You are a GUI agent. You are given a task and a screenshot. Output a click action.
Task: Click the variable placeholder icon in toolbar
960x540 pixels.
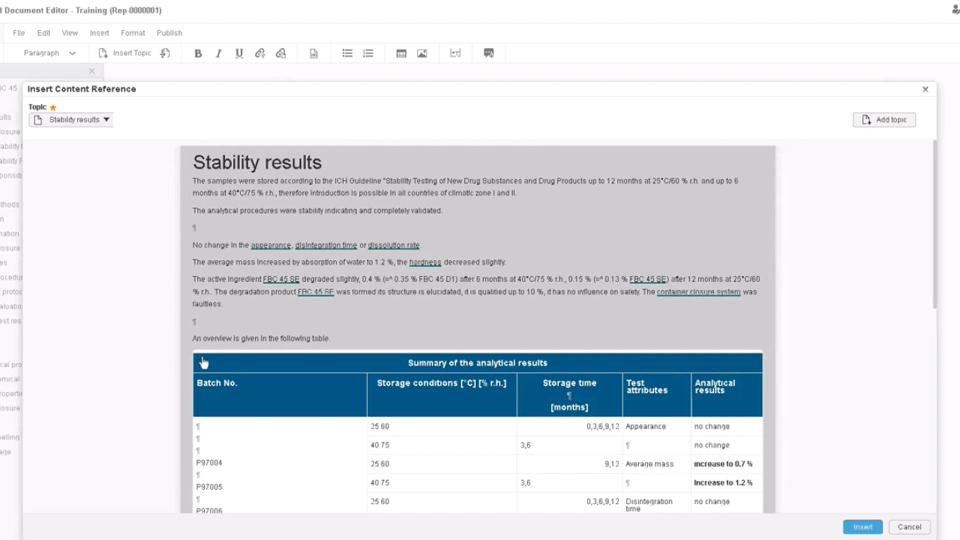point(455,53)
